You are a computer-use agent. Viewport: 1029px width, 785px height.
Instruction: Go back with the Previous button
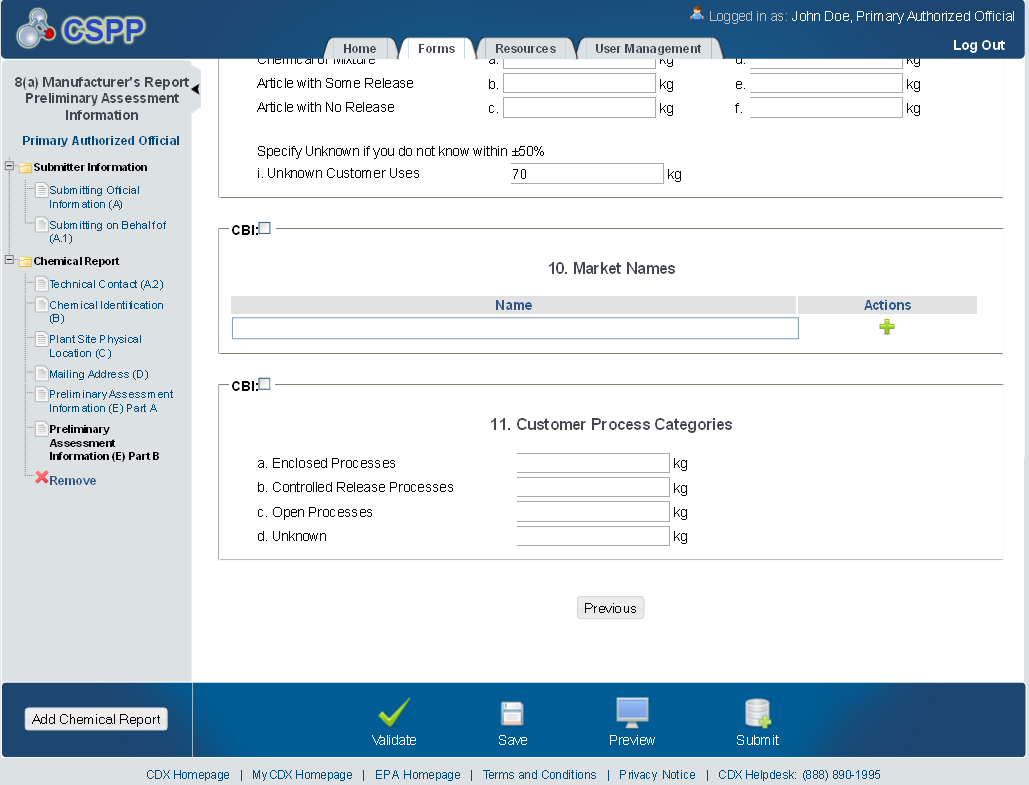click(610, 608)
